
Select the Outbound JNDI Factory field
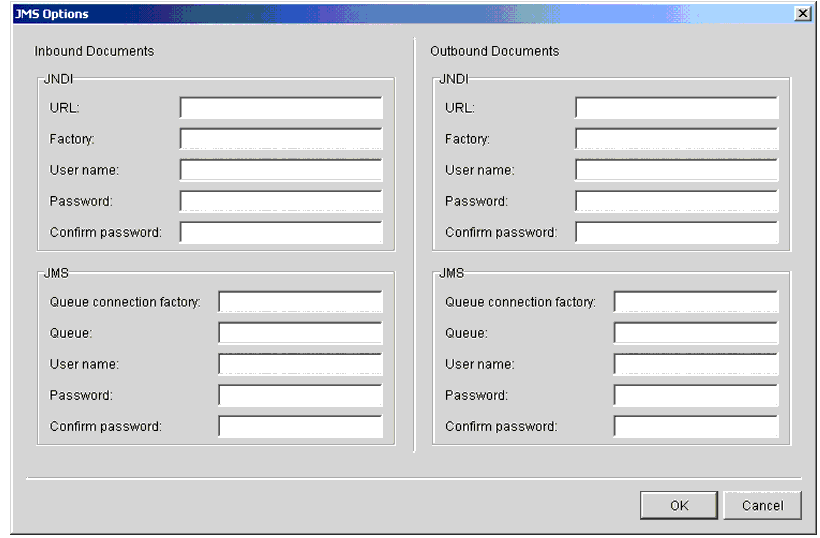coord(677,139)
